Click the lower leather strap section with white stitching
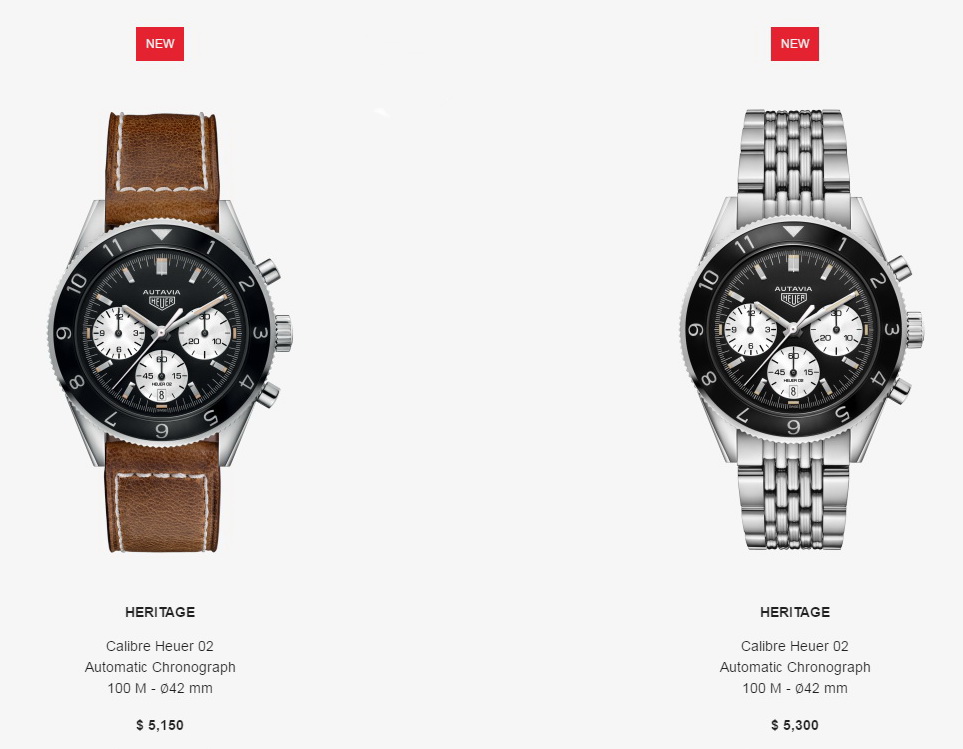This screenshot has width=963, height=749. [x=163, y=496]
